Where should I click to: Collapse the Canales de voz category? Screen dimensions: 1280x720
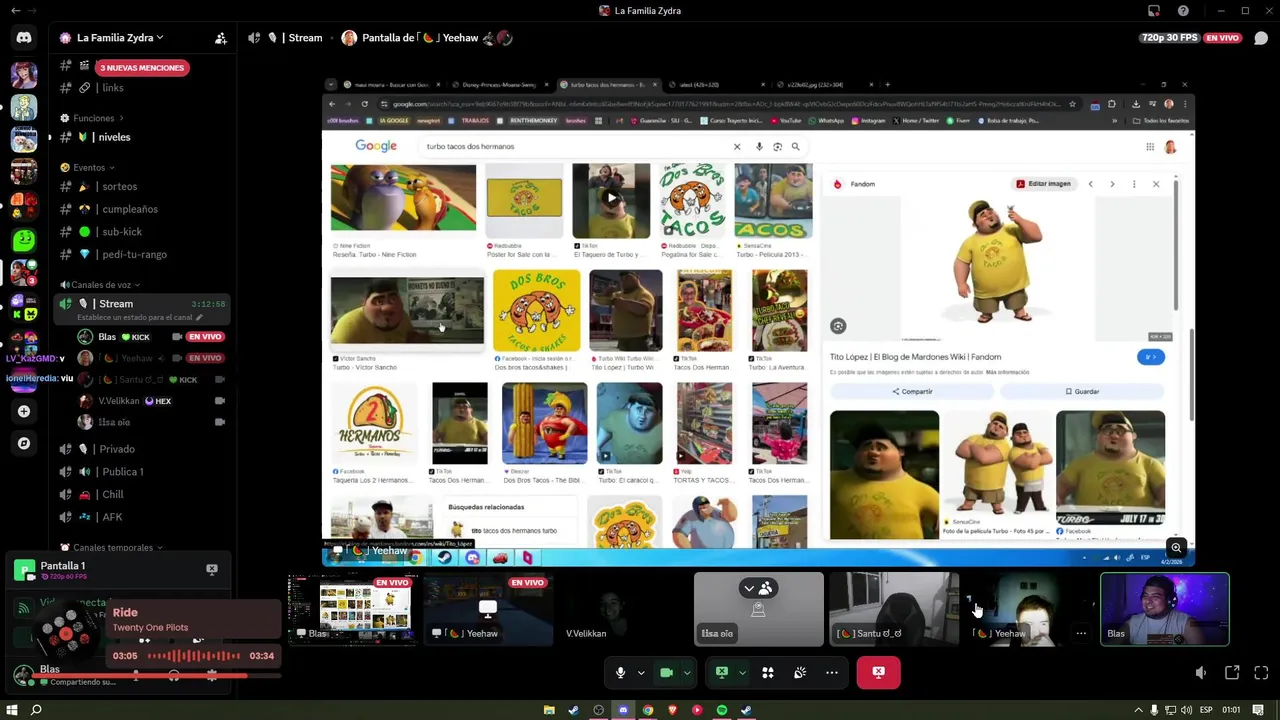pyautogui.click(x=101, y=285)
